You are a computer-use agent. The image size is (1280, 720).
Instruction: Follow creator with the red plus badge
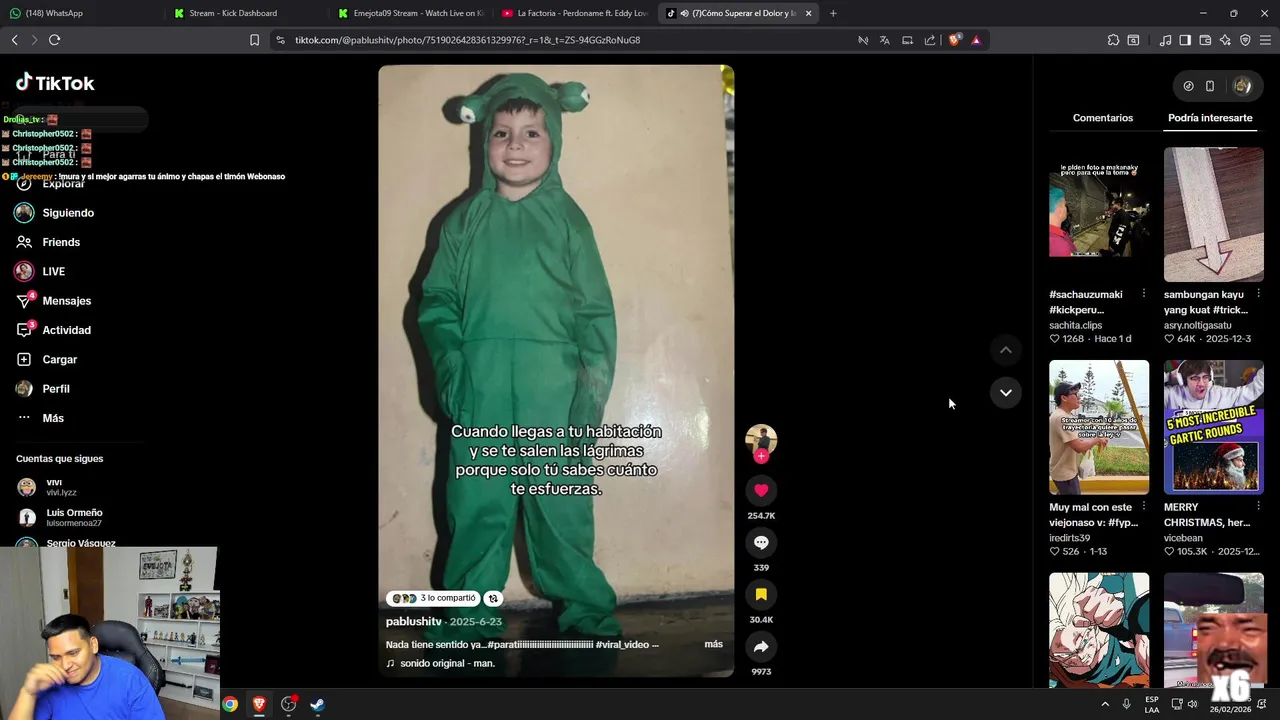click(761, 456)
